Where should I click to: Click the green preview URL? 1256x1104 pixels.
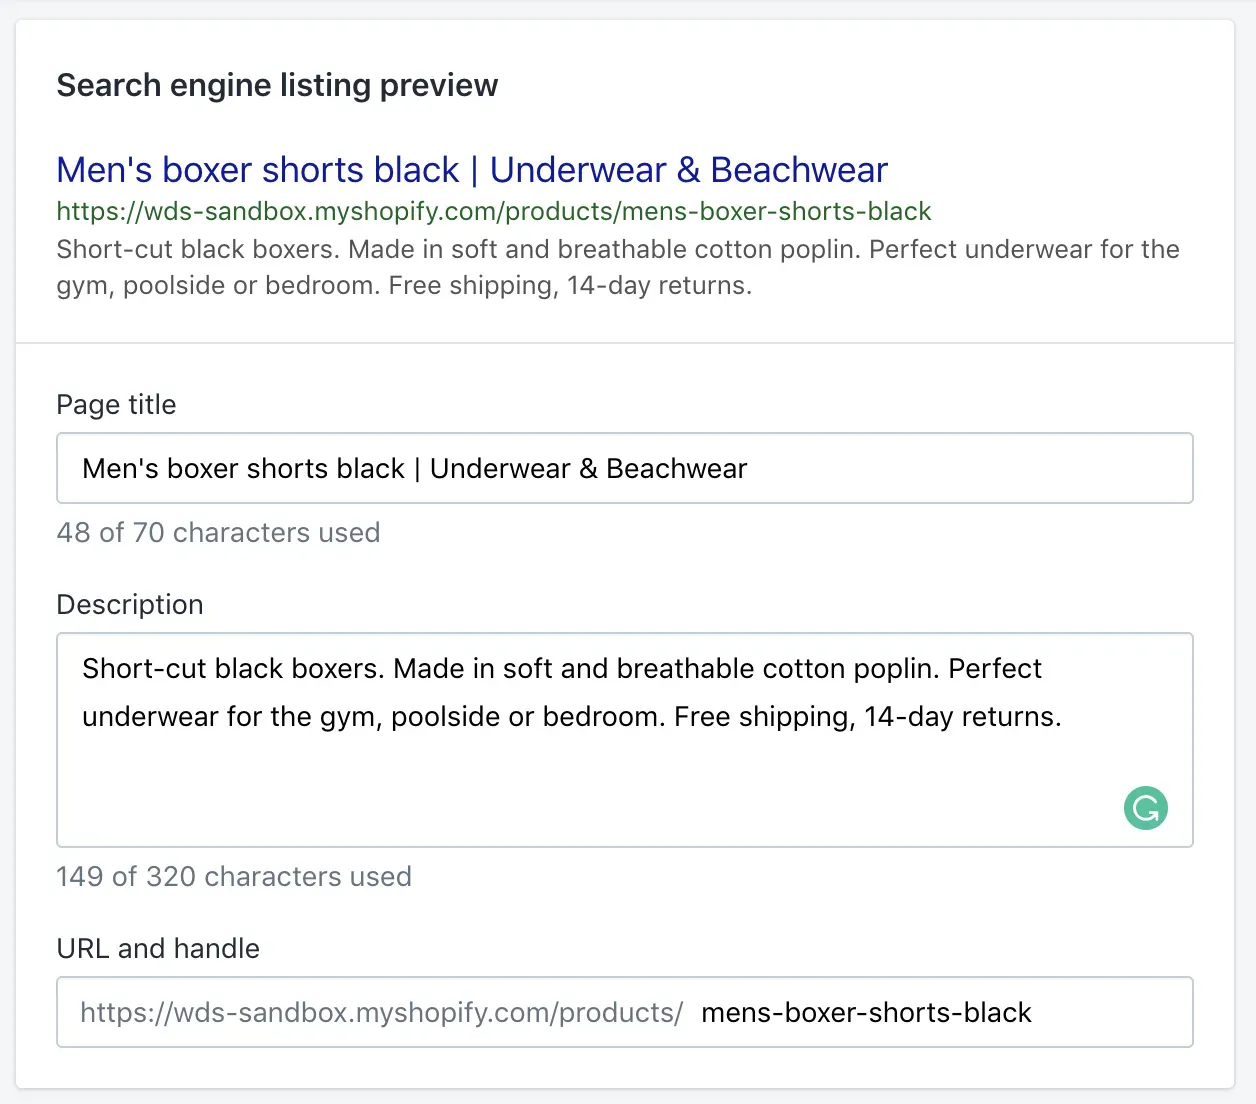coord(493,212)
